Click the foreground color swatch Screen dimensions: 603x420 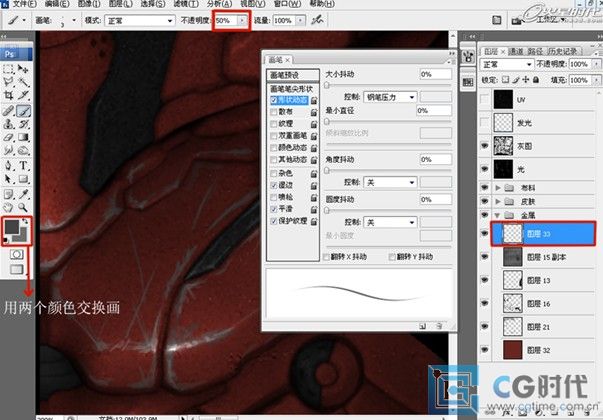11,227
